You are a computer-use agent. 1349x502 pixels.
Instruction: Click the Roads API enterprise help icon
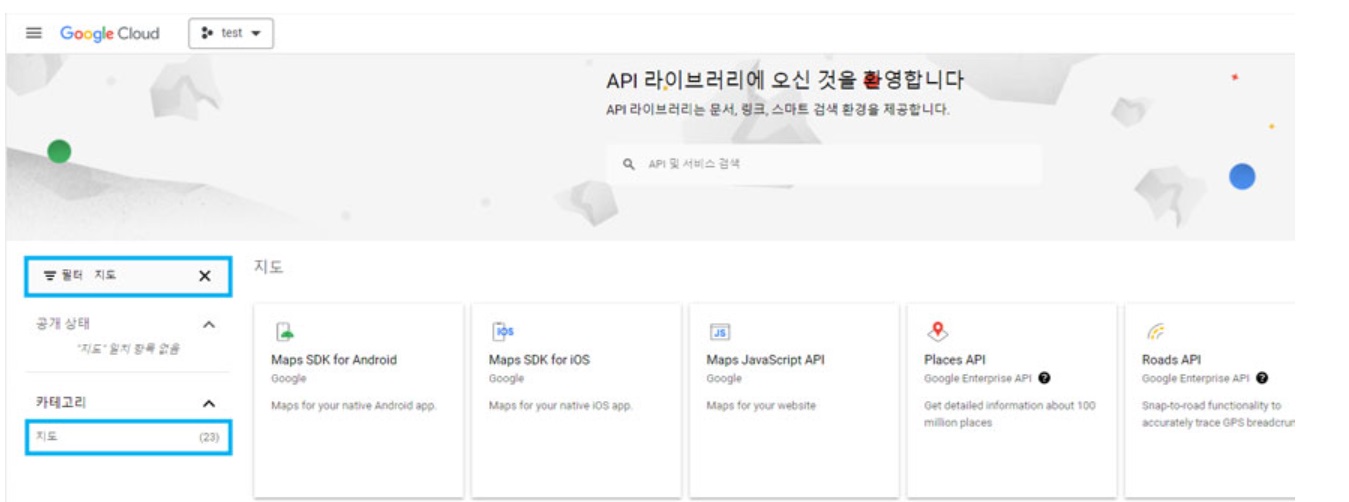(x=1262, y=378)
